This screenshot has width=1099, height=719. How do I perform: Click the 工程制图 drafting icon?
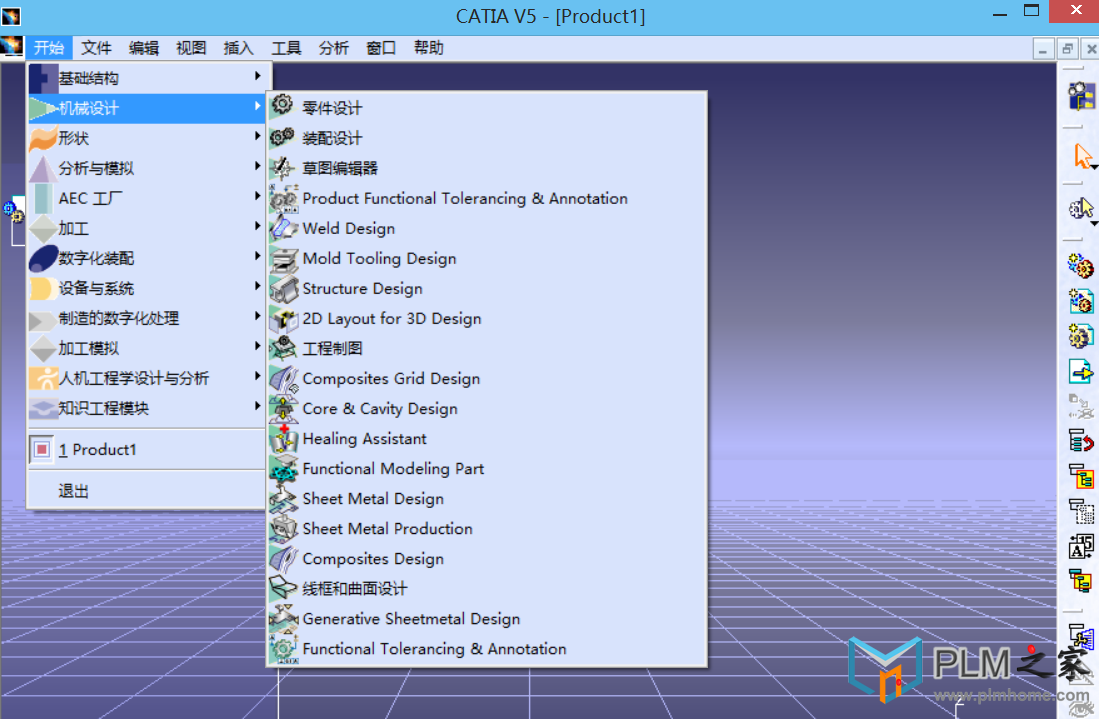pyautogui.click(x=283, y=348)
